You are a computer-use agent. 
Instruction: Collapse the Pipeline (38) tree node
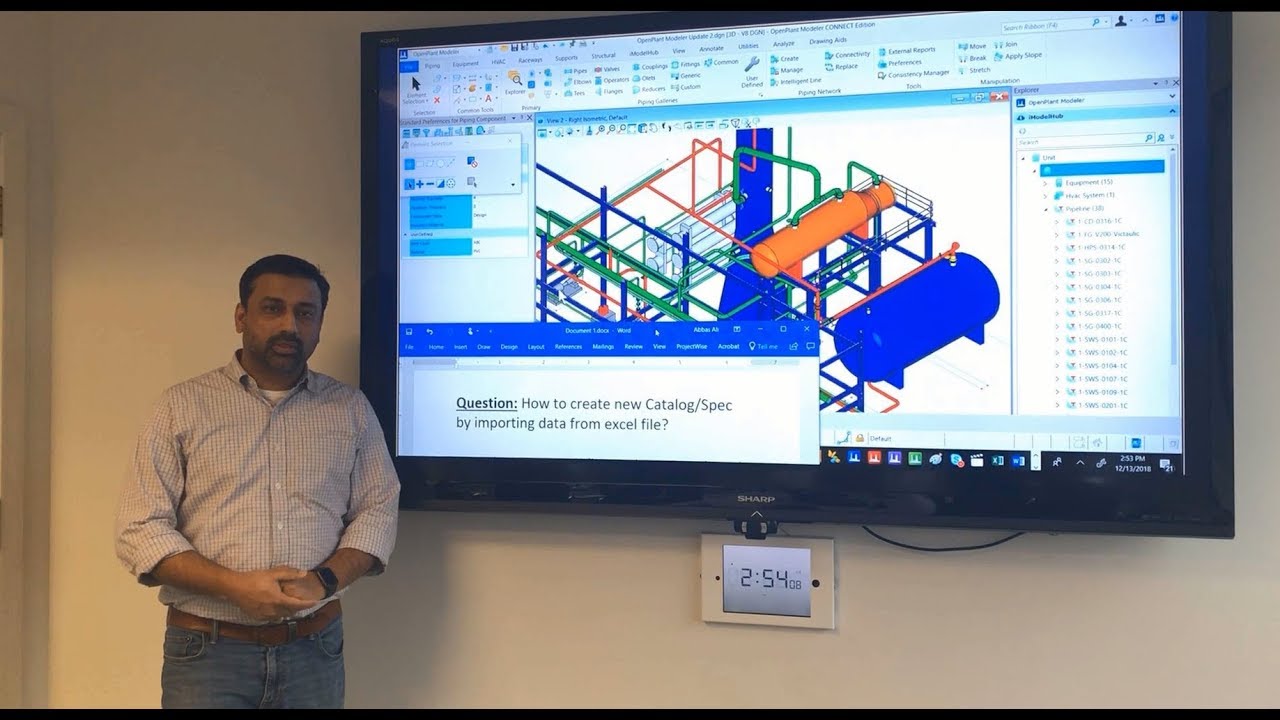click(x=1045, y=209)
